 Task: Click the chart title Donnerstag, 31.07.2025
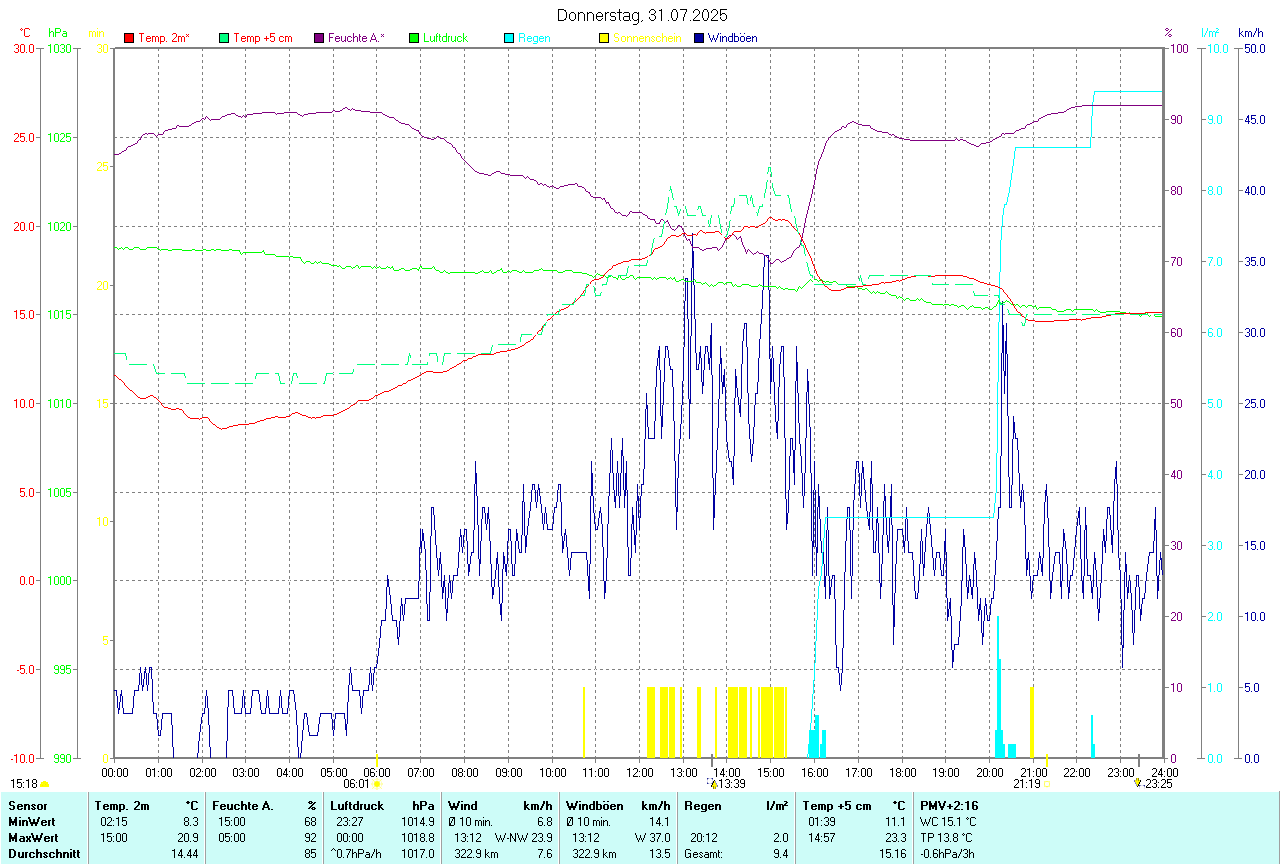642,15
